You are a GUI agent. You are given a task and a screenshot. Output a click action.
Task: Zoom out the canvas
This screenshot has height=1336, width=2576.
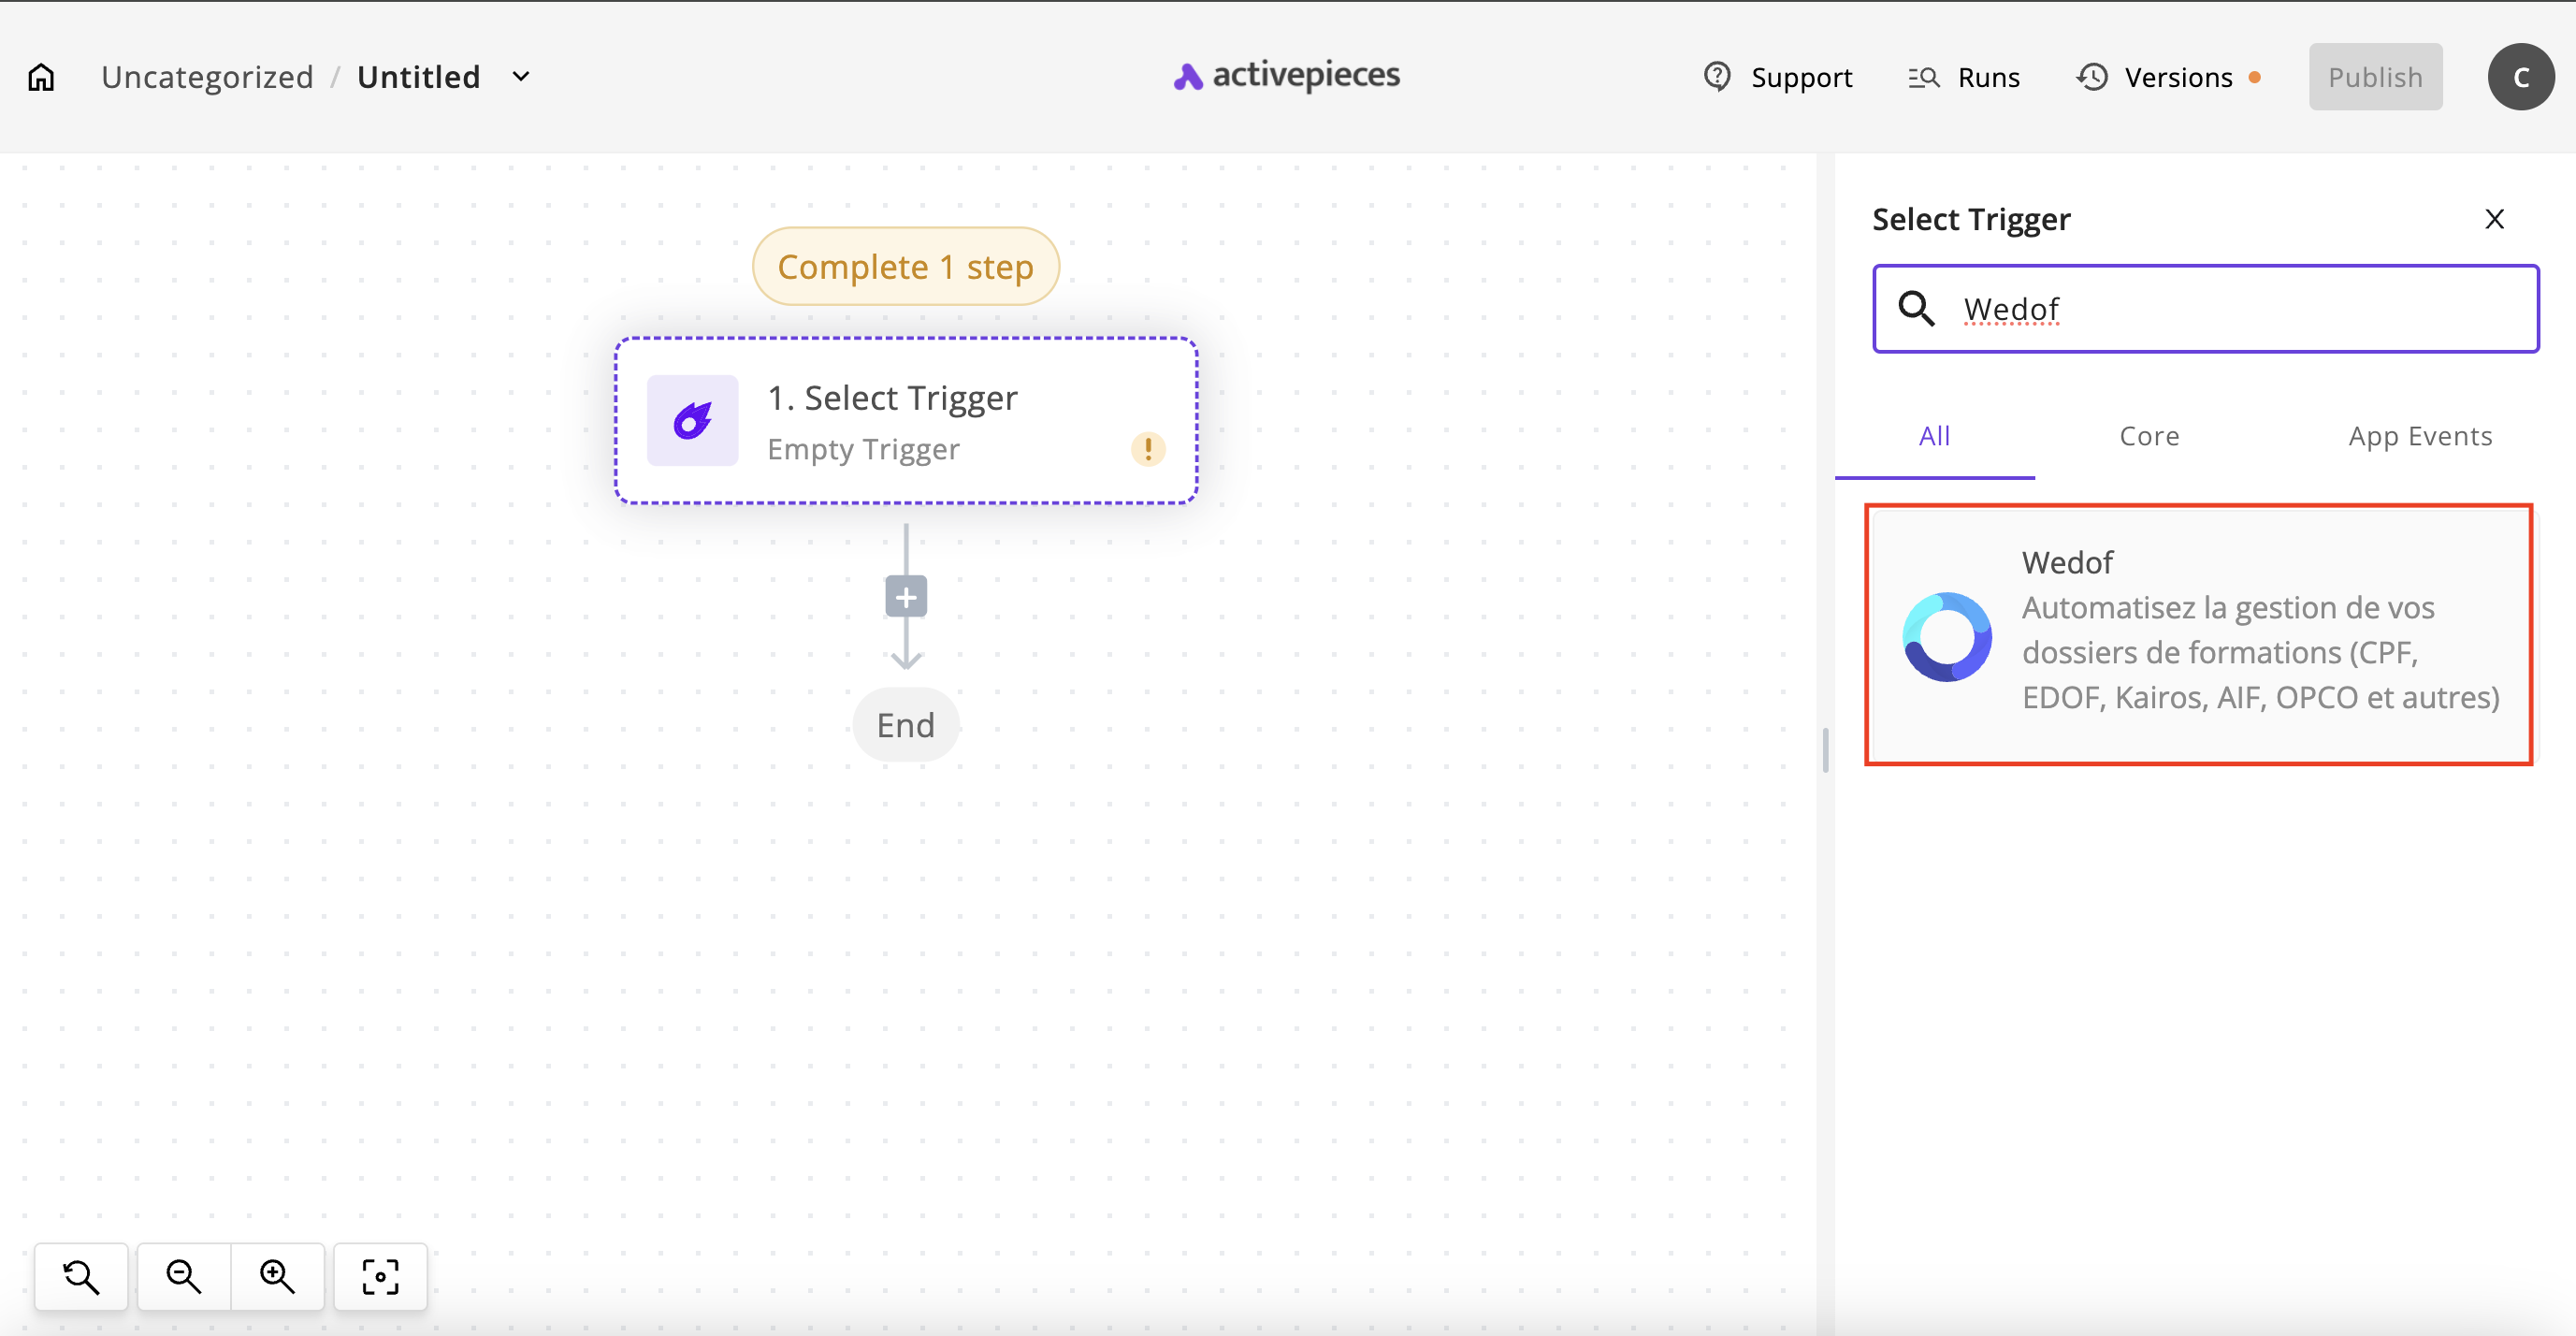pyautogui.click(x=184, y=1276)
